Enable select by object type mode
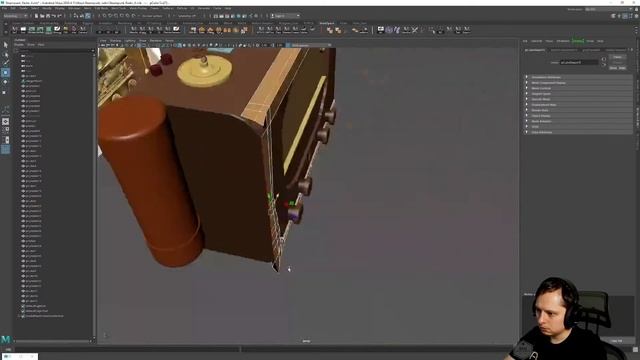This screenshot has height=360, width=640. (x=82, y=16)
